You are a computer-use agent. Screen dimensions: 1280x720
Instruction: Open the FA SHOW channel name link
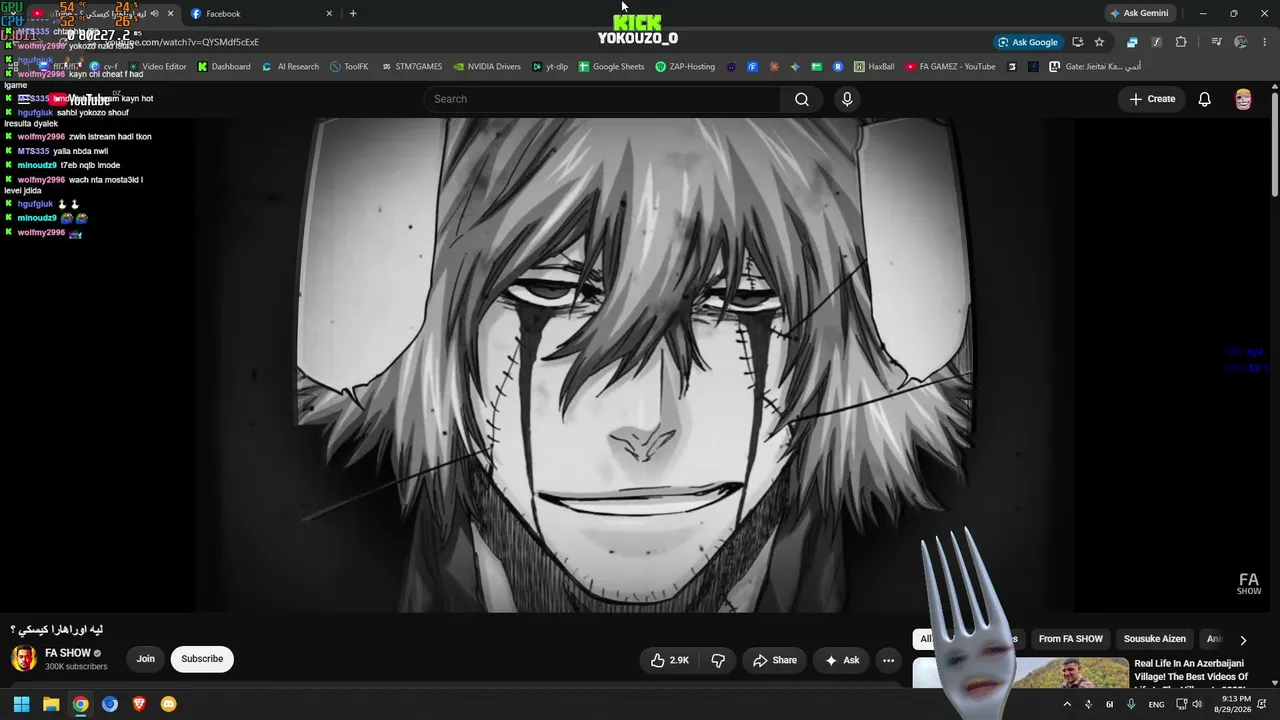68,653
